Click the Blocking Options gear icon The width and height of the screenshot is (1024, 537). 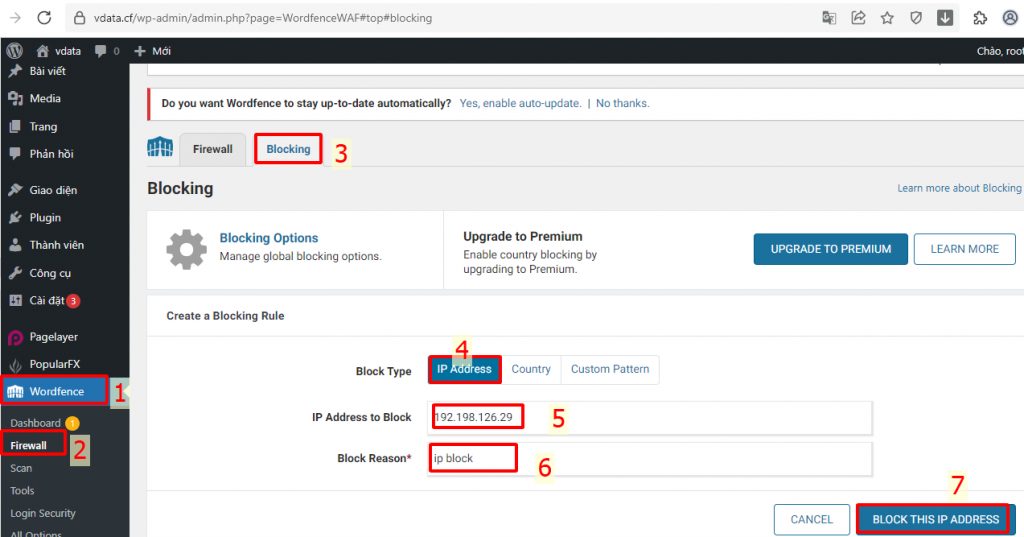click(x=186, y=250)
